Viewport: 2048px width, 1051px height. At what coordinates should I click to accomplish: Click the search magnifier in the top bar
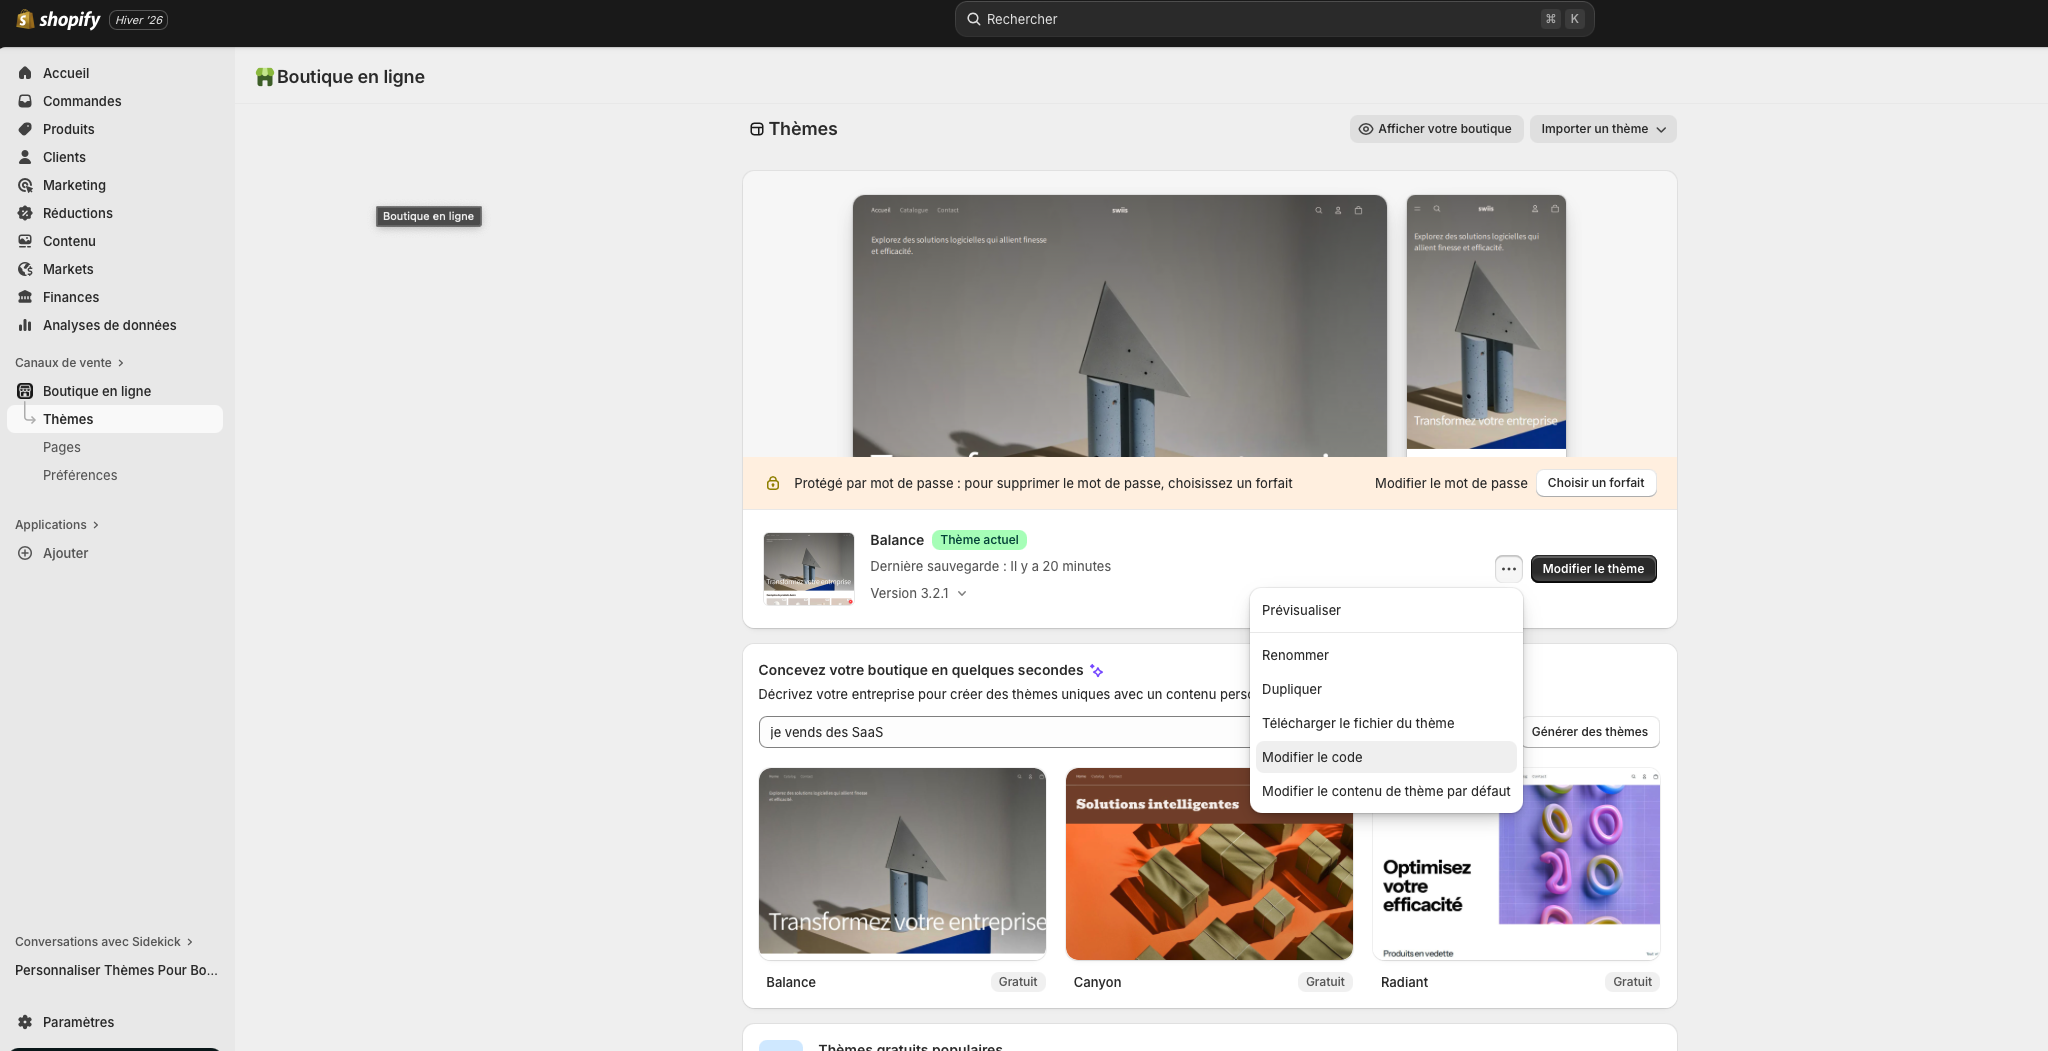click(973, 18)
